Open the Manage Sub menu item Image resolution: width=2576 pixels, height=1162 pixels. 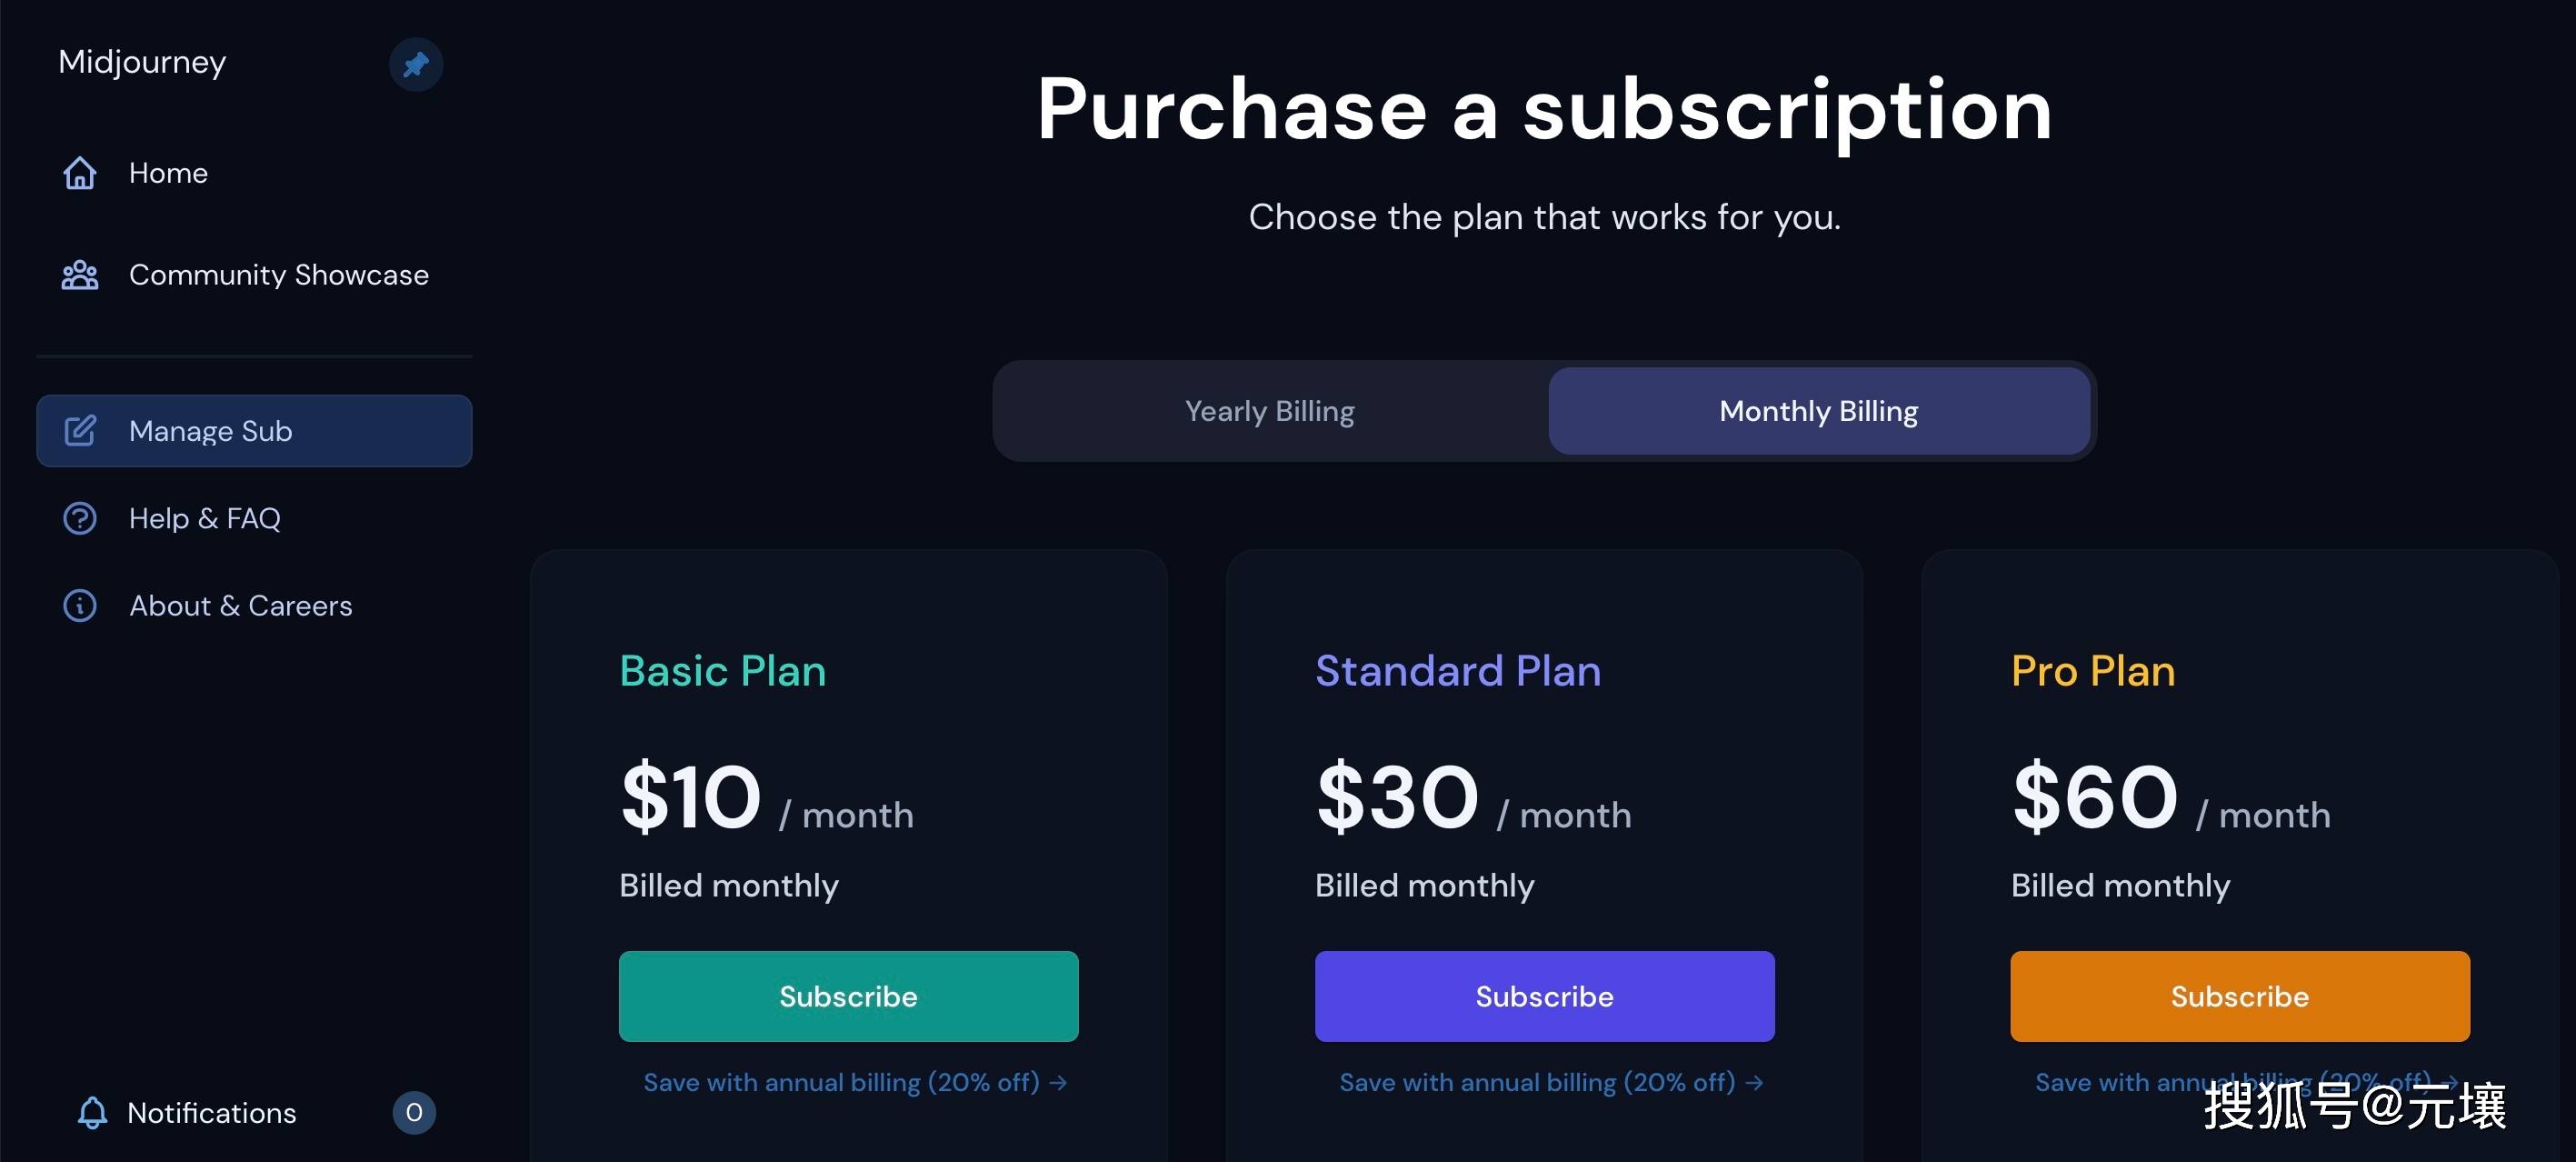coord(254,431)
